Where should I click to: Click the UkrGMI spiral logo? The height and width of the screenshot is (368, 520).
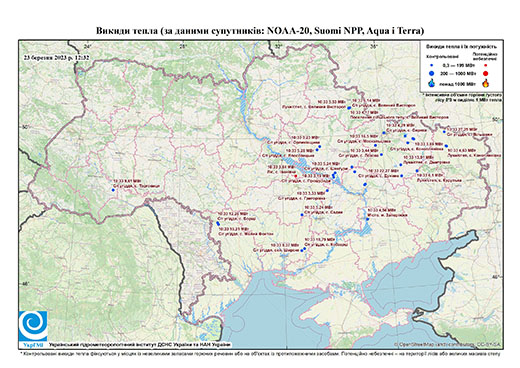point(33,326)
